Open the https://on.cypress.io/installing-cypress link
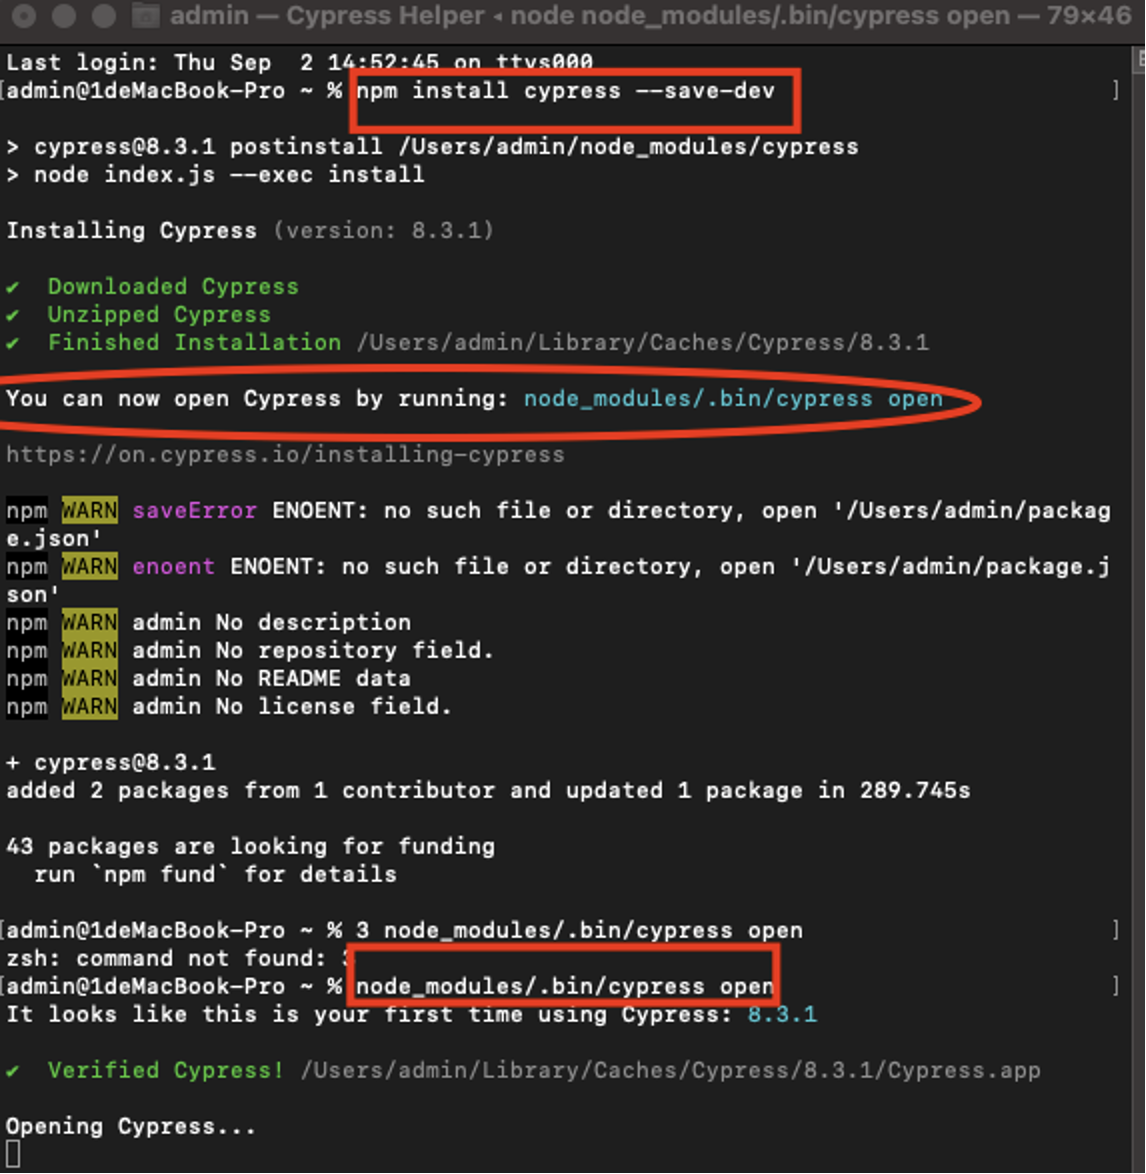The height and width of the screenshot is (1174, 1146). (285, 455)
